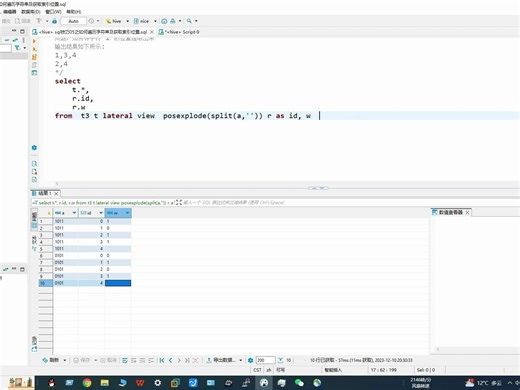Go to the first result row
The width and height of the screenshot is (520, 390).
tap(162, 360)
